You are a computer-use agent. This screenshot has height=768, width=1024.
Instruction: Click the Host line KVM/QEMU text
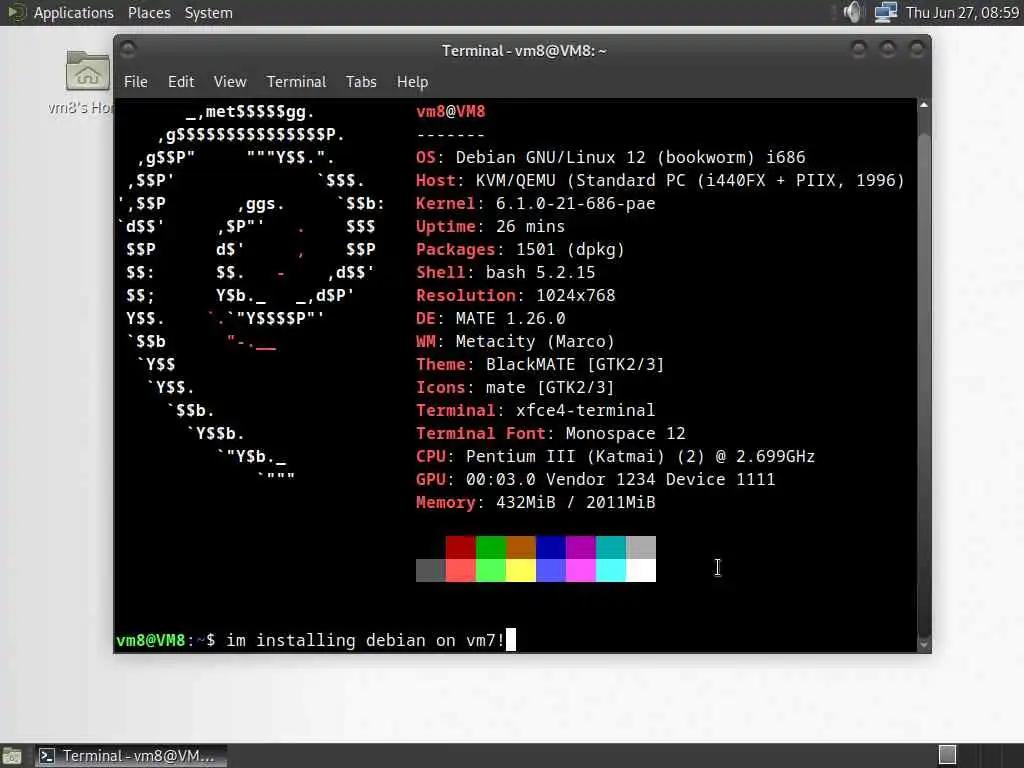click(660, 180)
